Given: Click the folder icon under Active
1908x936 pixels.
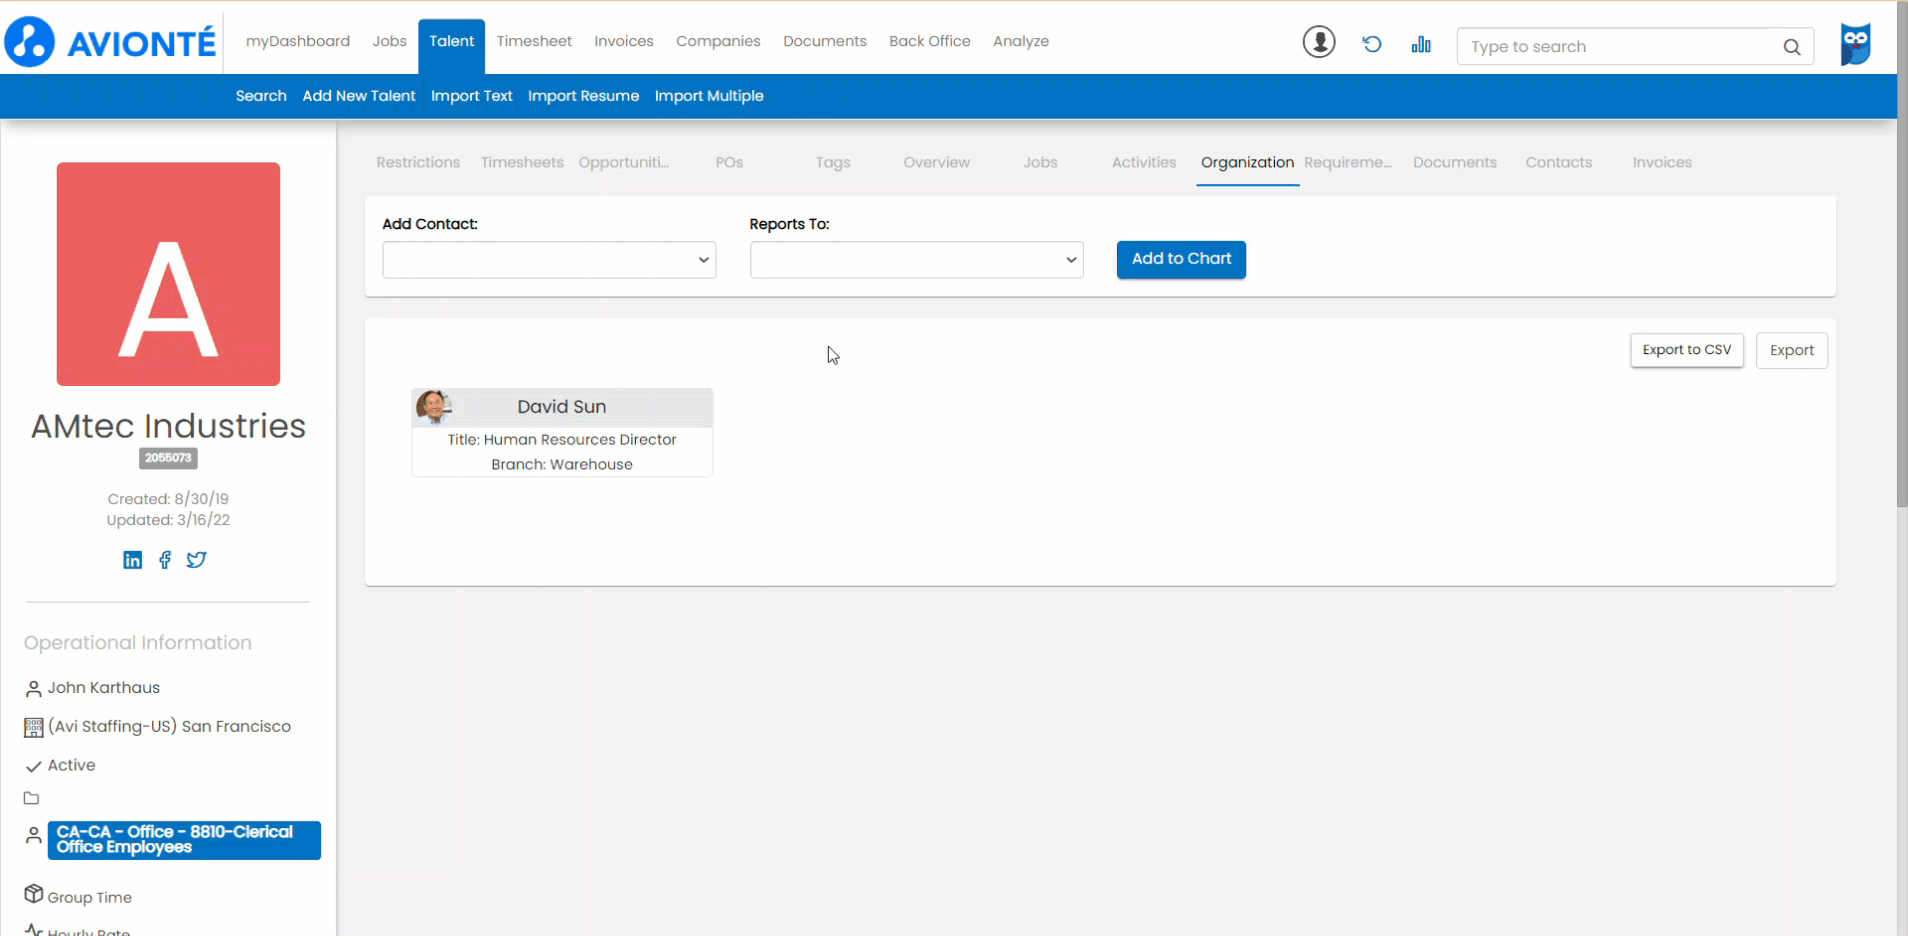Looking at the screenshot, I should (x=32, y=798).
